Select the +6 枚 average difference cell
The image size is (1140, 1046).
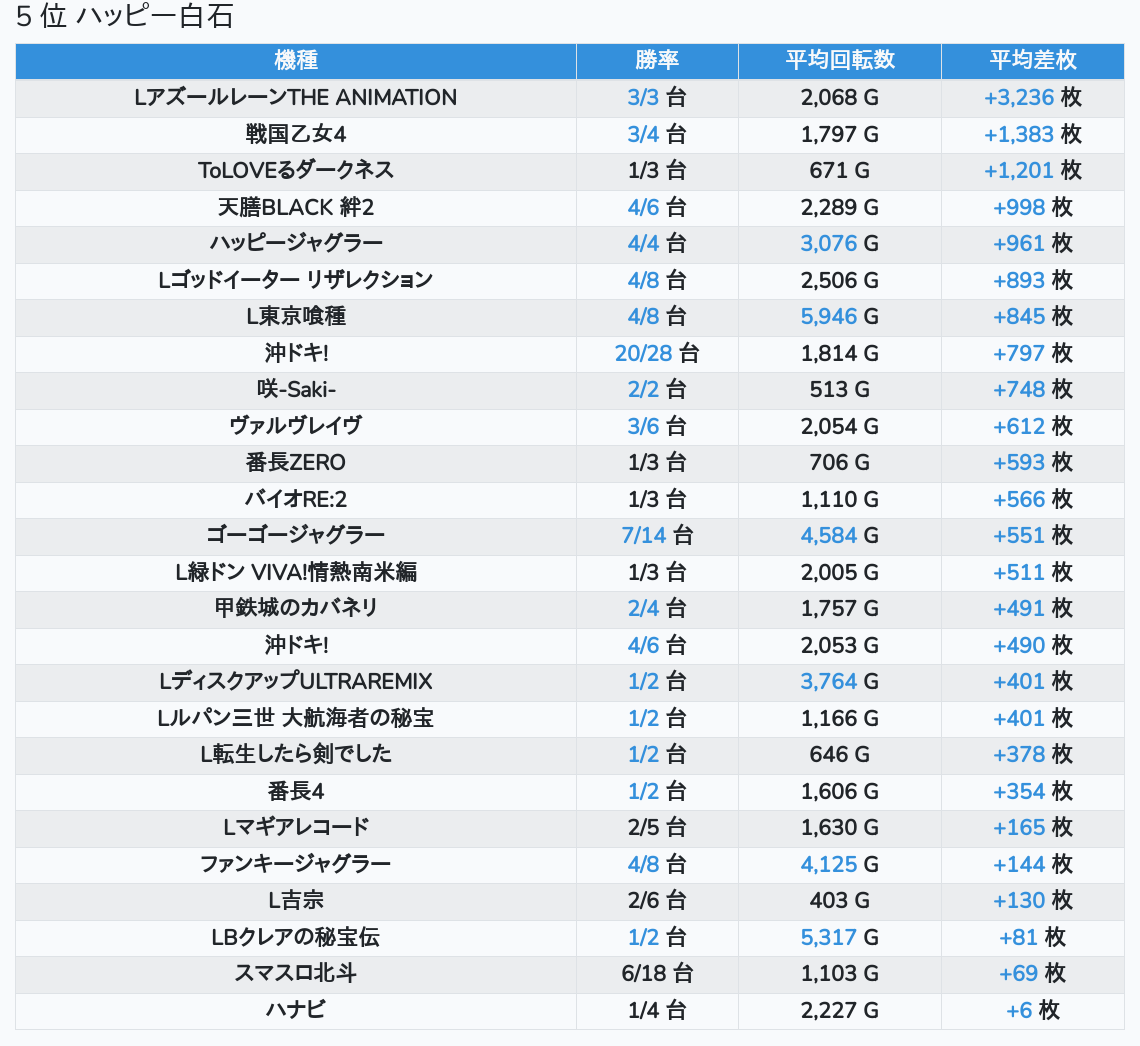[x=1032, y=1011]
